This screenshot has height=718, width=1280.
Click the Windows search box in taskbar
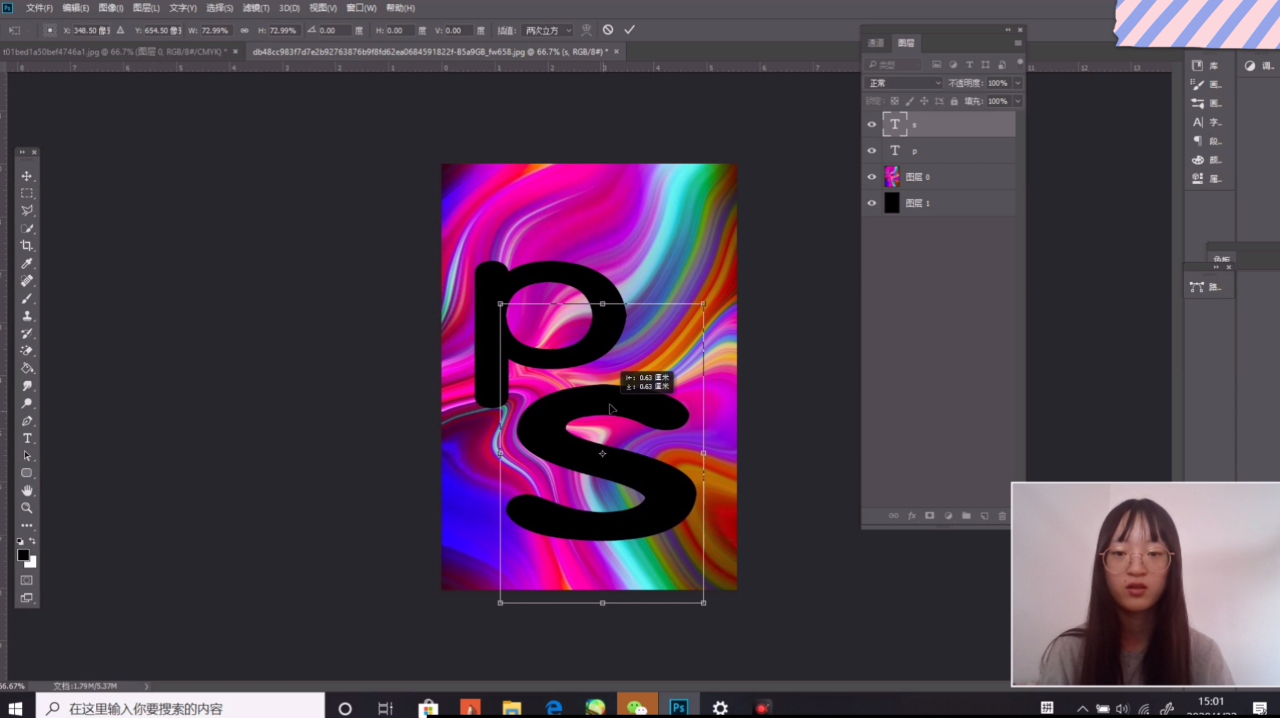pos(181,708)
